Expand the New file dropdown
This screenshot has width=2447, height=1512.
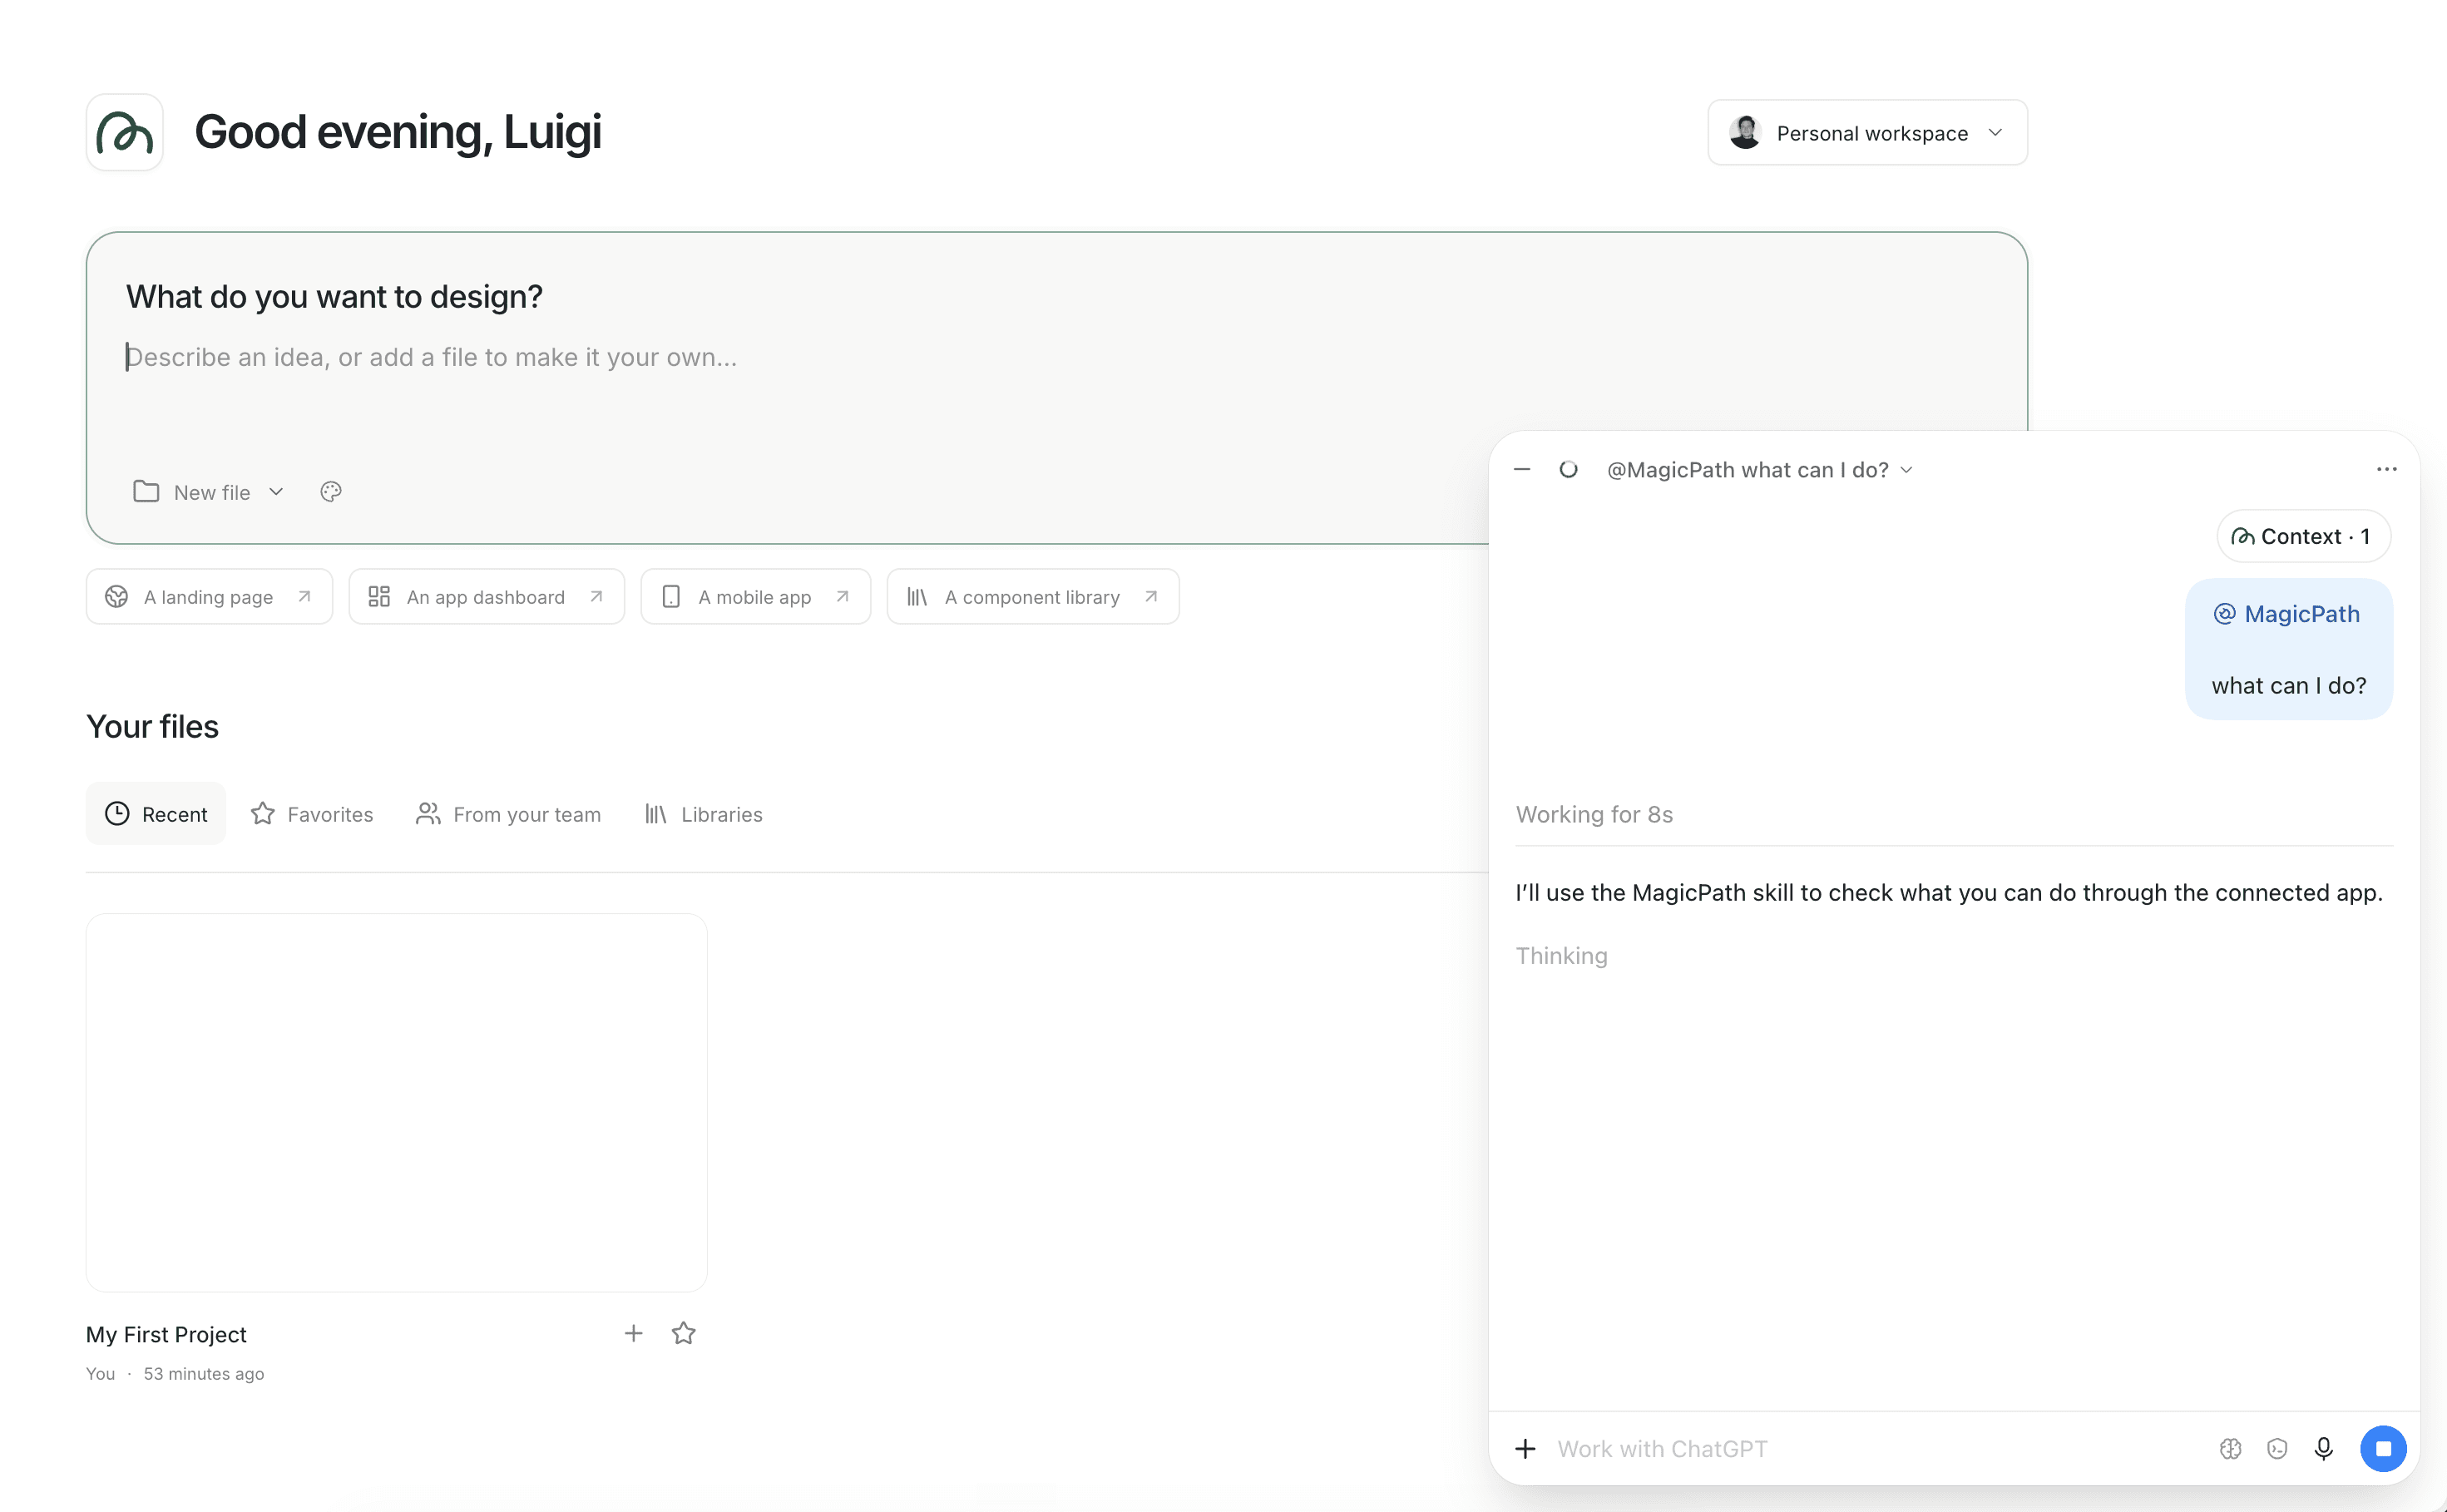[x=209, y=492]
